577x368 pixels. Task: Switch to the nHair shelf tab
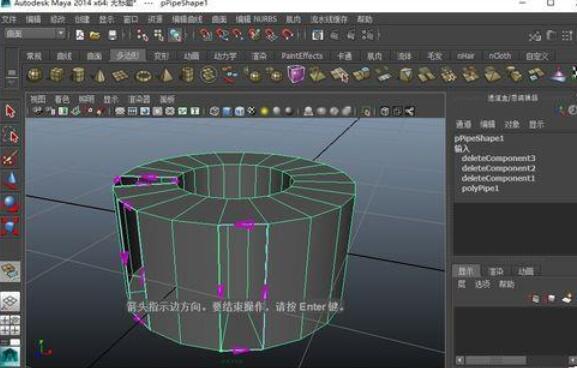click(x=465, y=56)
